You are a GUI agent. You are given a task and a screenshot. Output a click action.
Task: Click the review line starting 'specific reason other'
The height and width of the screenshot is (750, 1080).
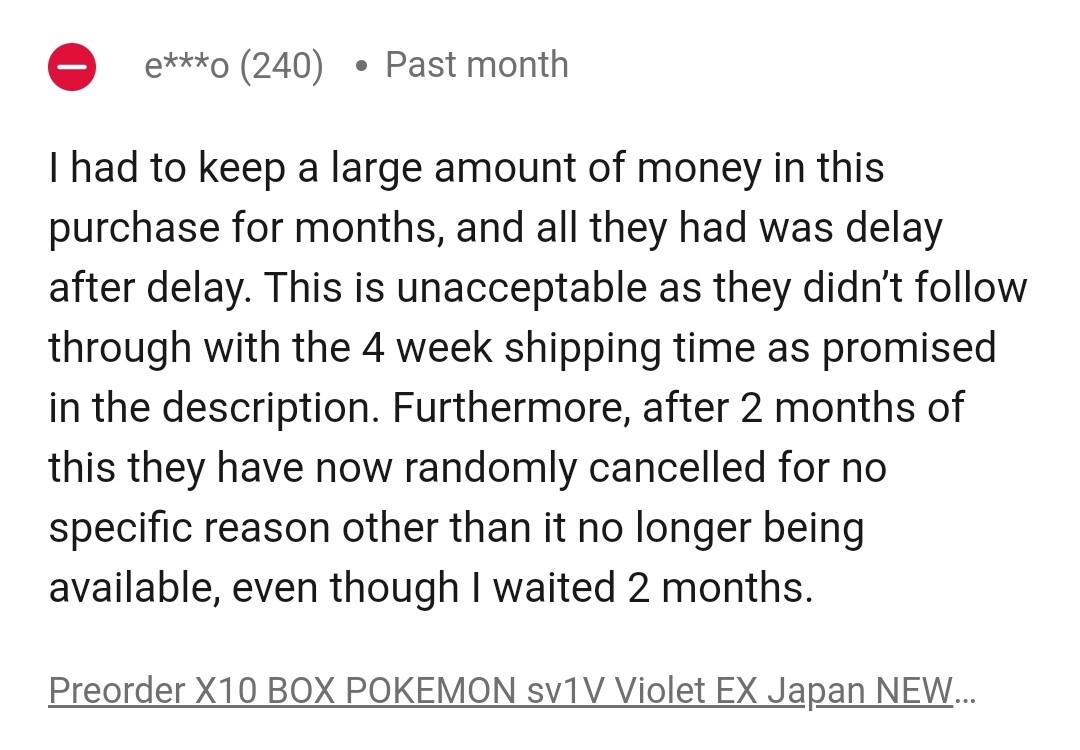(x=456, y=529)
